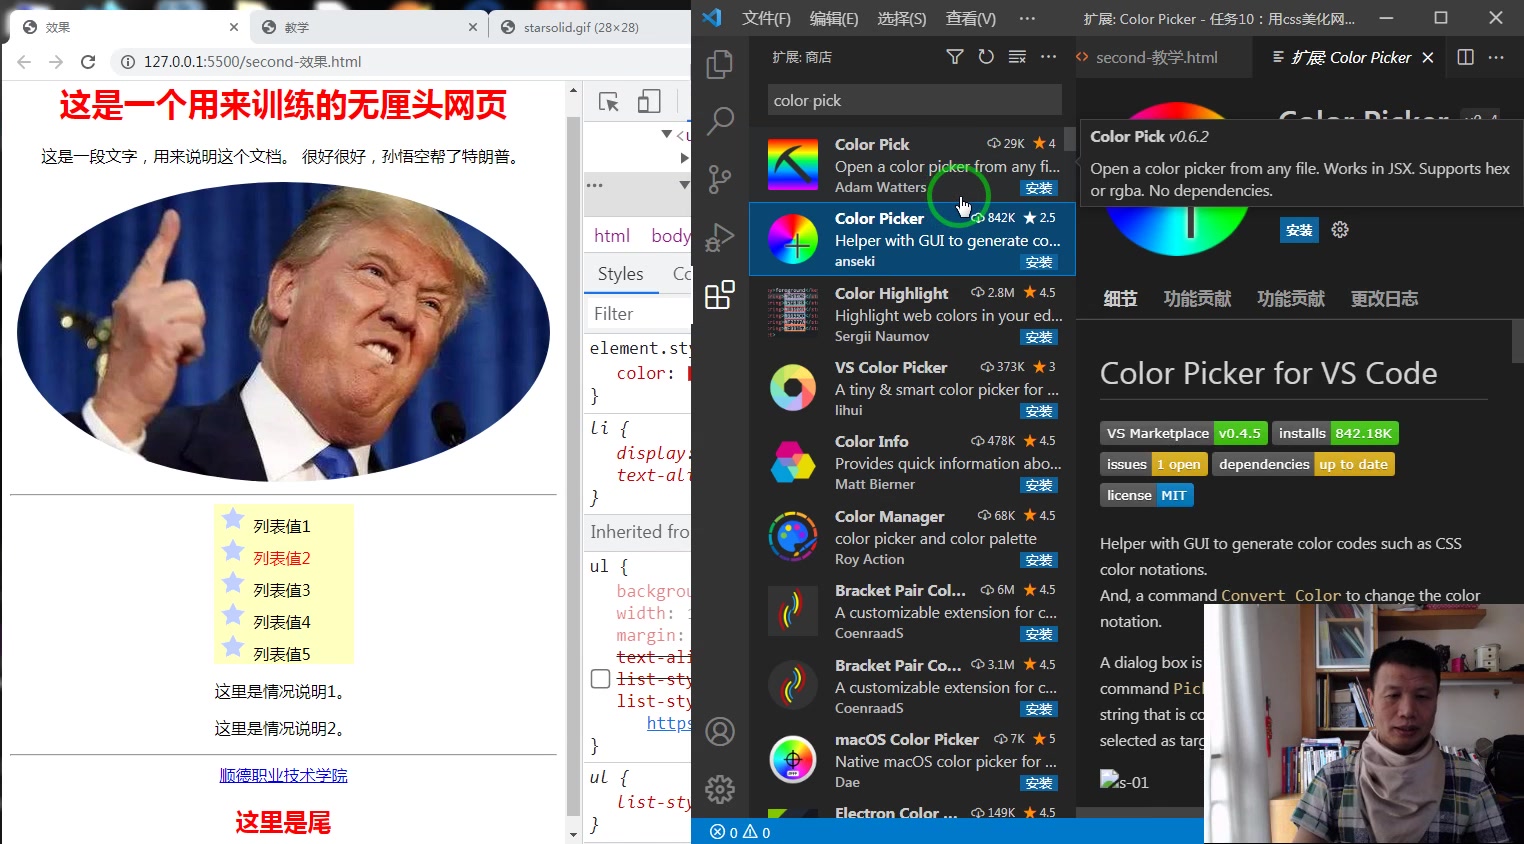Open the Manage gear in activity bar
The image size is (1524, 844).
tap(720, 790)
